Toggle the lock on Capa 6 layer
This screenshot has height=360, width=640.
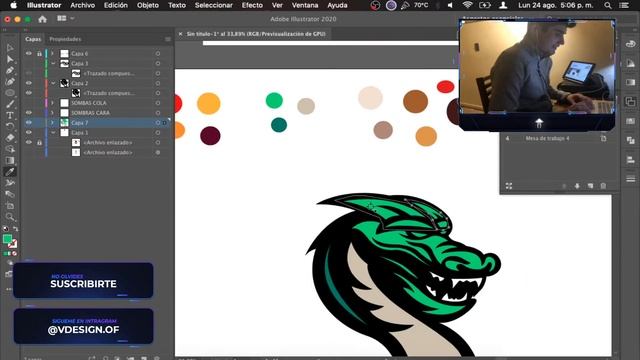click(39, 53)
